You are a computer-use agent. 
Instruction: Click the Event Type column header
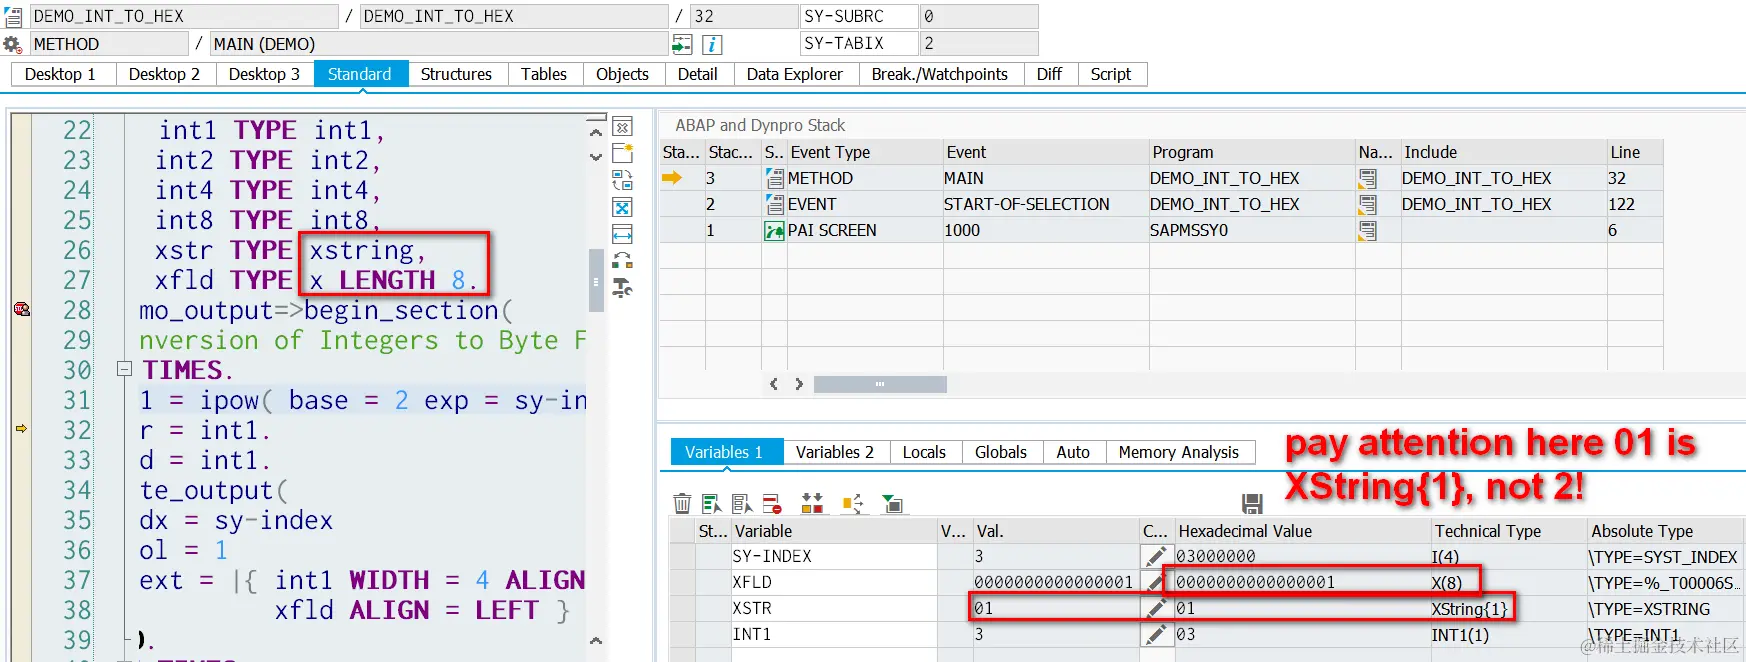pos(865,152)
